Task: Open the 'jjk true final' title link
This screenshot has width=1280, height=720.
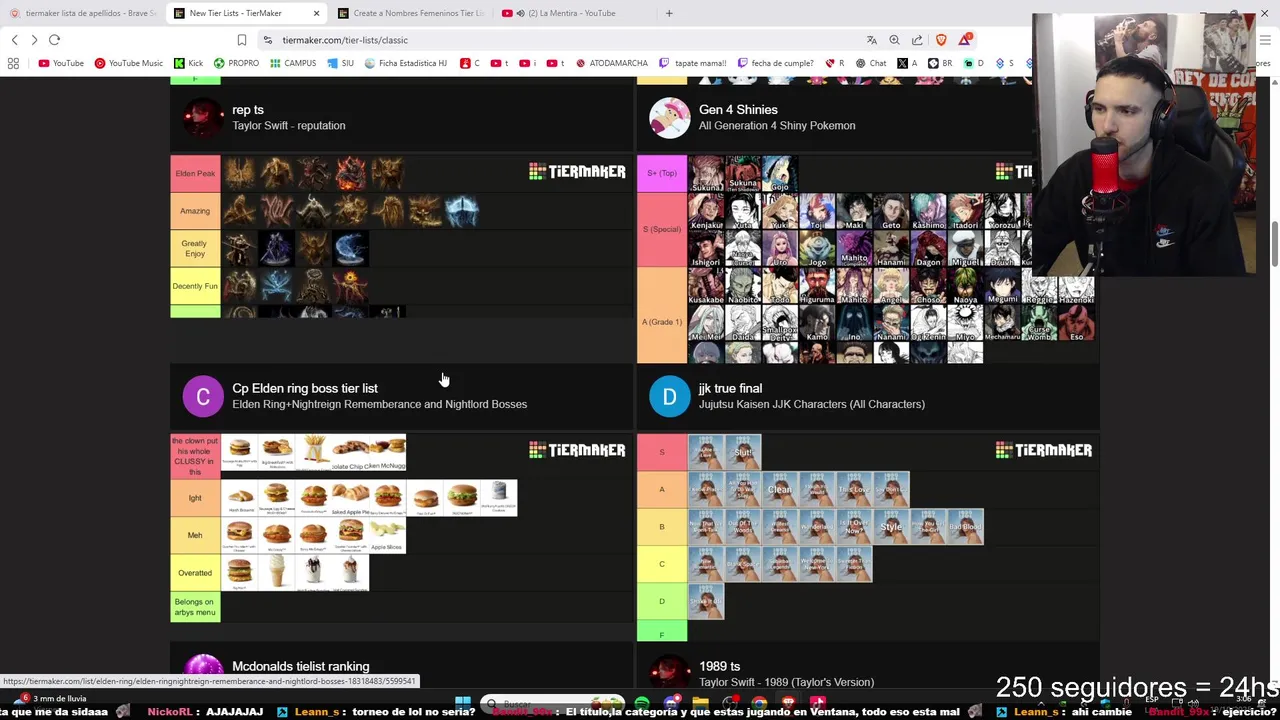Action: pyautogui.click(x=730, y=388)
